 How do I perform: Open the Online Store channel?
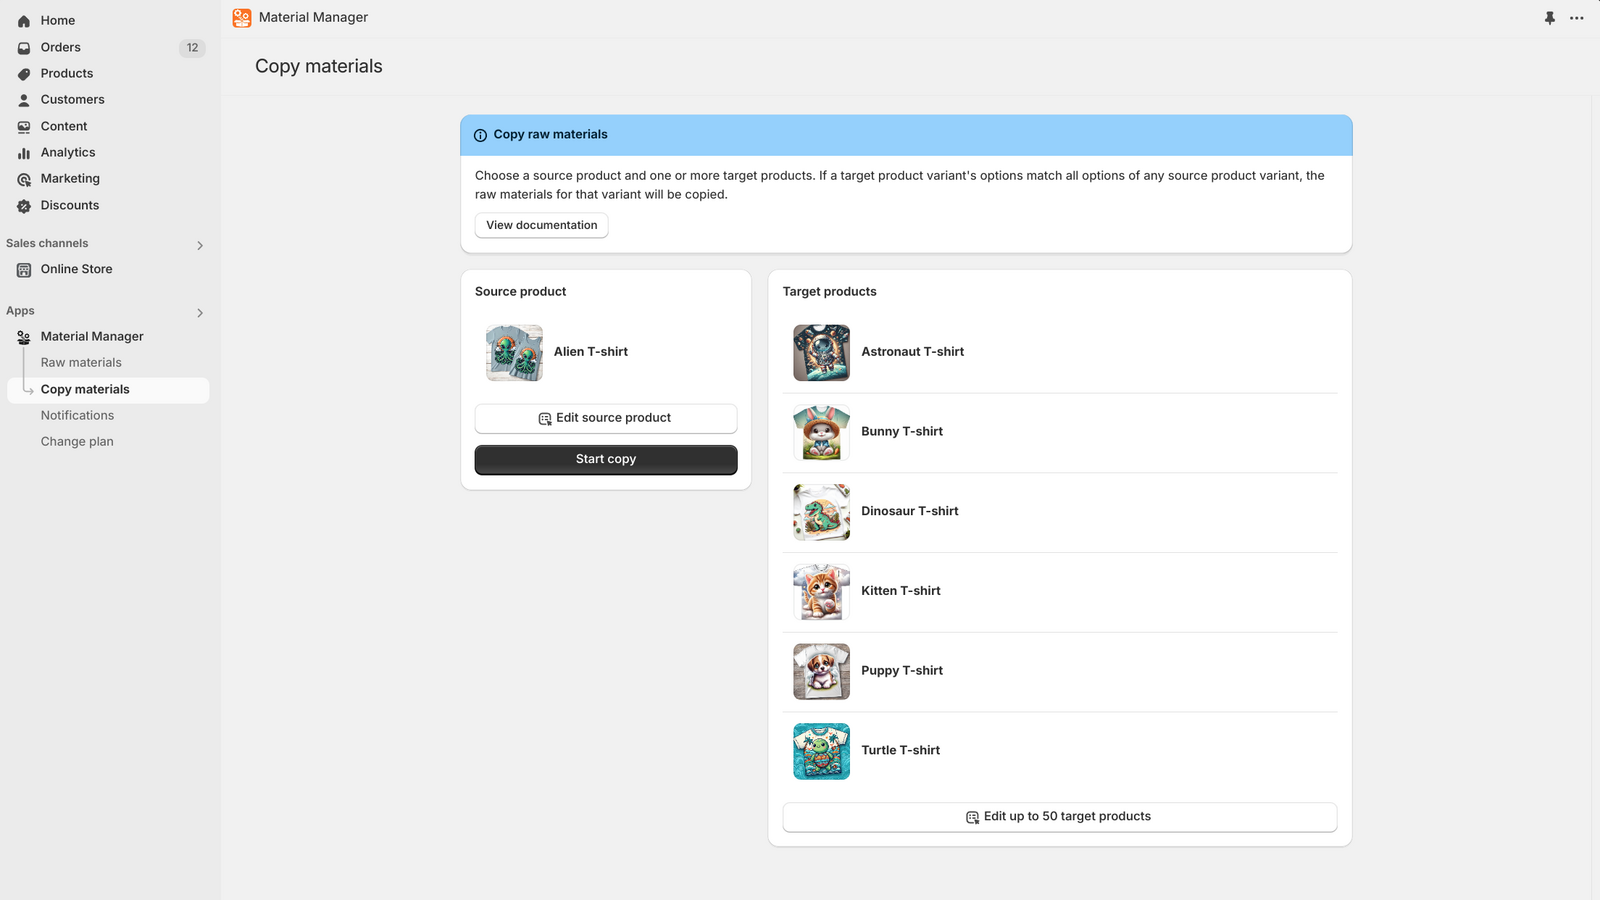(76, 269)
